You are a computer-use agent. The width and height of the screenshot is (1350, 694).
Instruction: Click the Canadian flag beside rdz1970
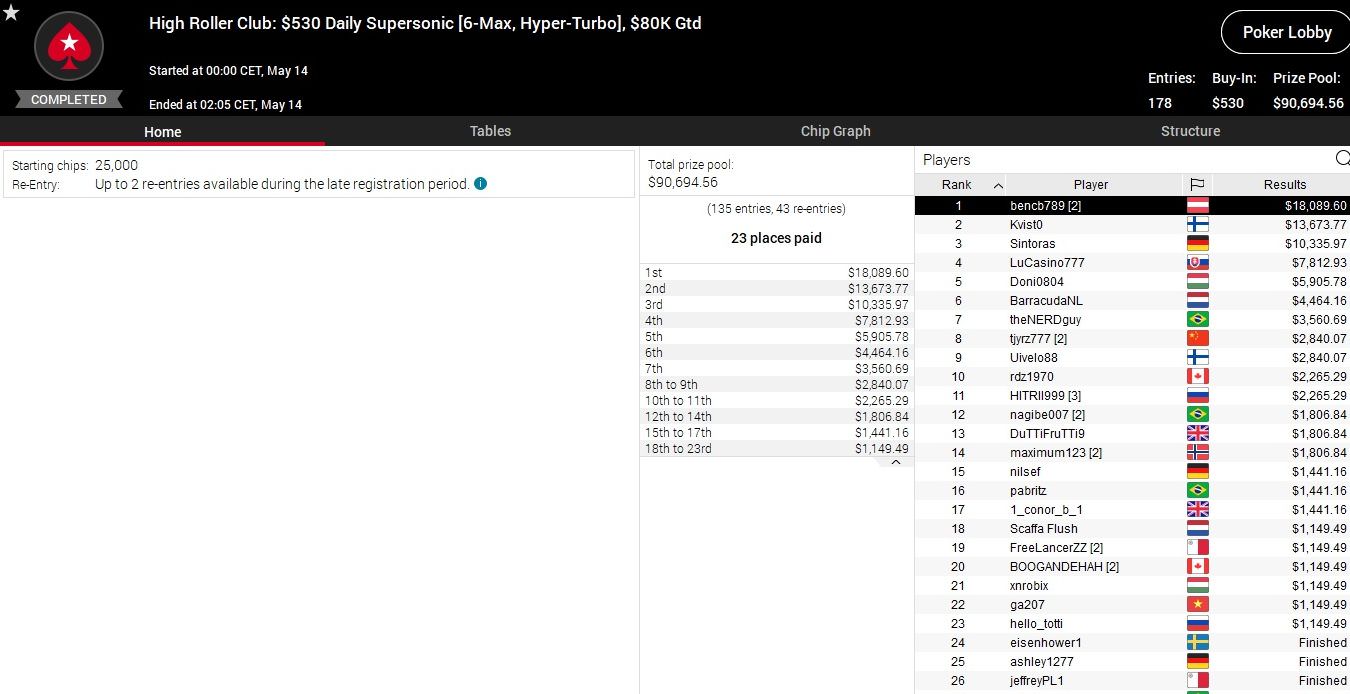tap(1197, 377)
